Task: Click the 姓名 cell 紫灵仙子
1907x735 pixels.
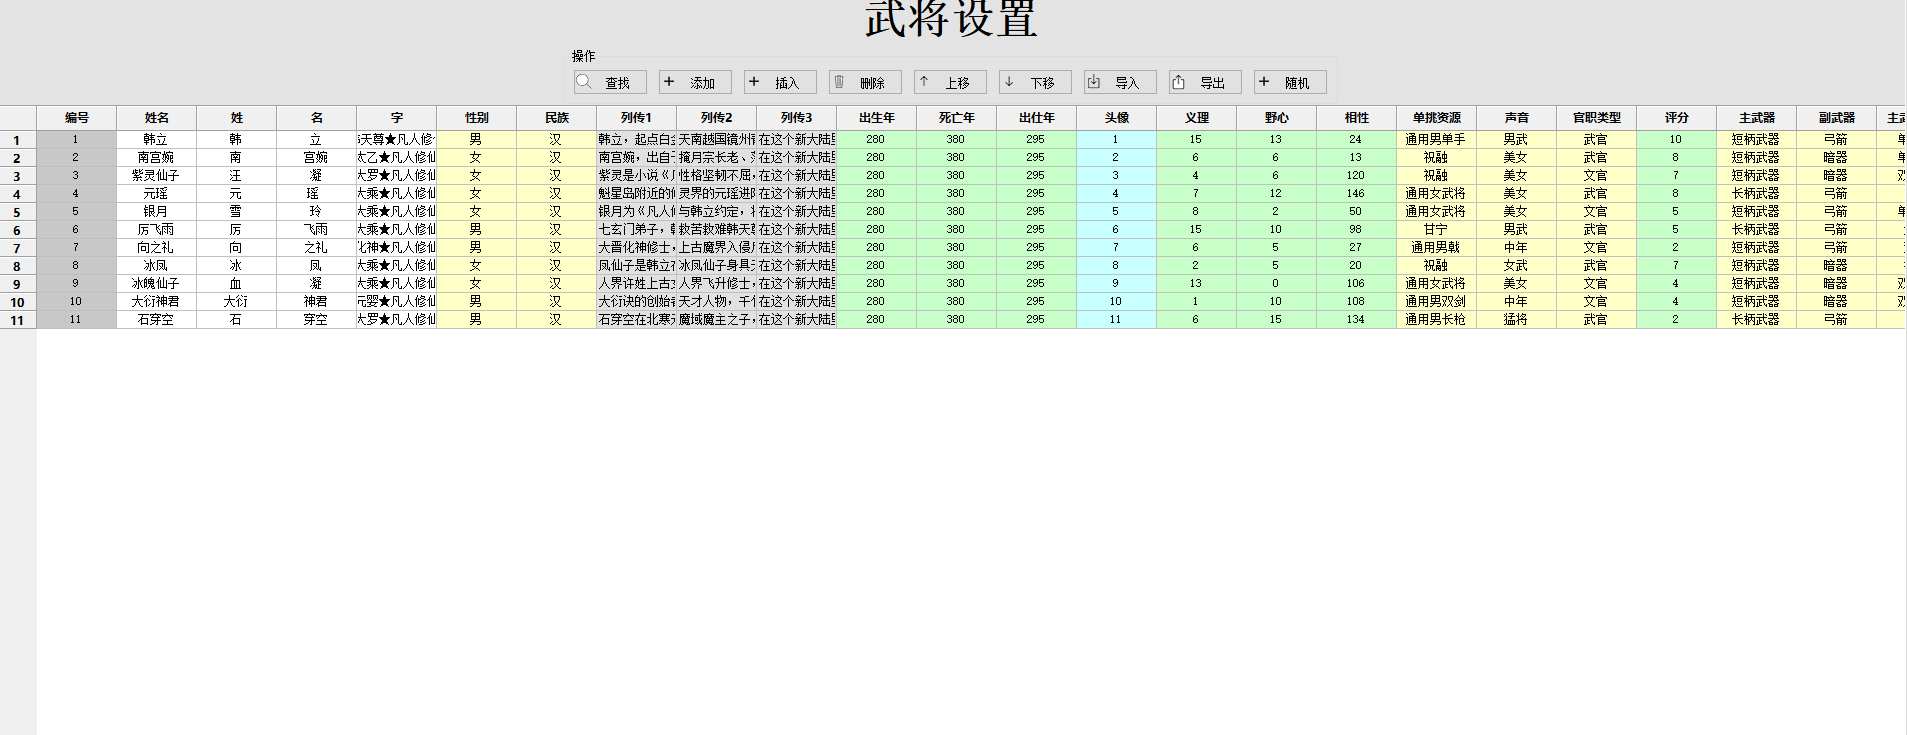Action: tap(157, 176)
